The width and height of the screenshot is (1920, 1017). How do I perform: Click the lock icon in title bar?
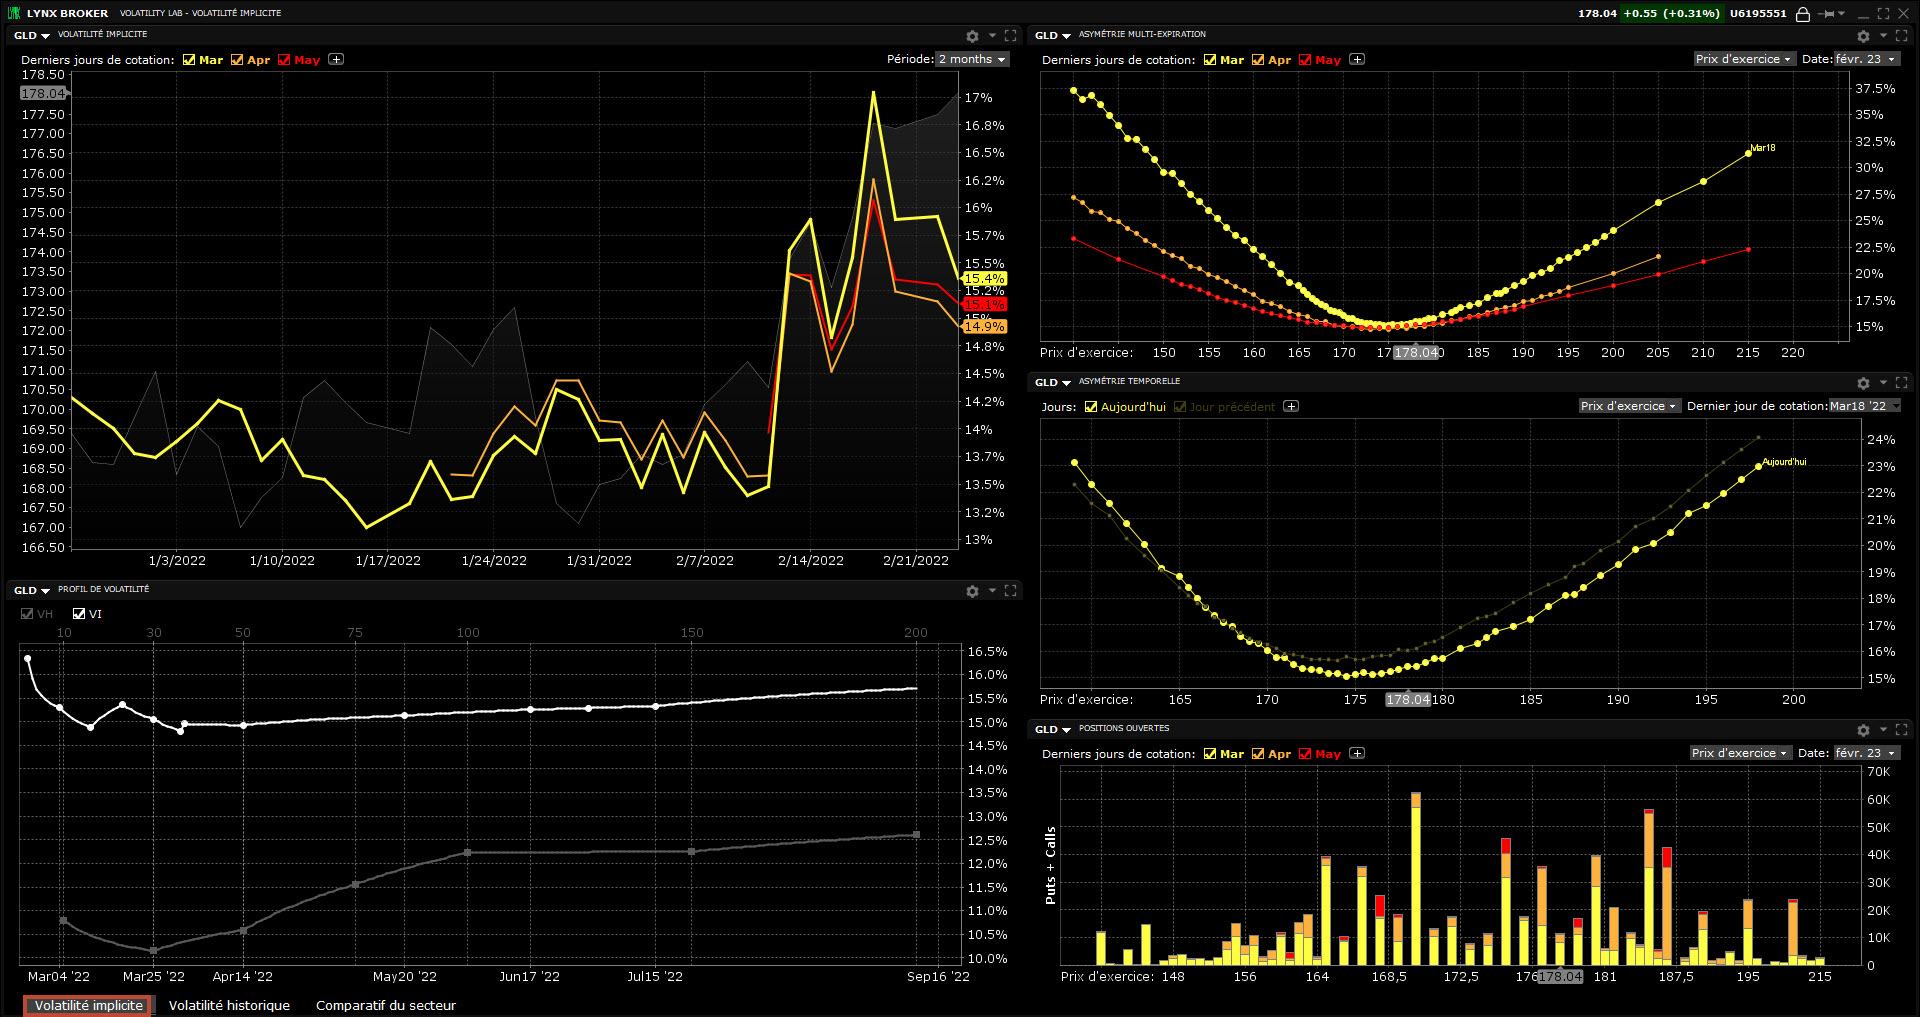(x=1802, y=14)
